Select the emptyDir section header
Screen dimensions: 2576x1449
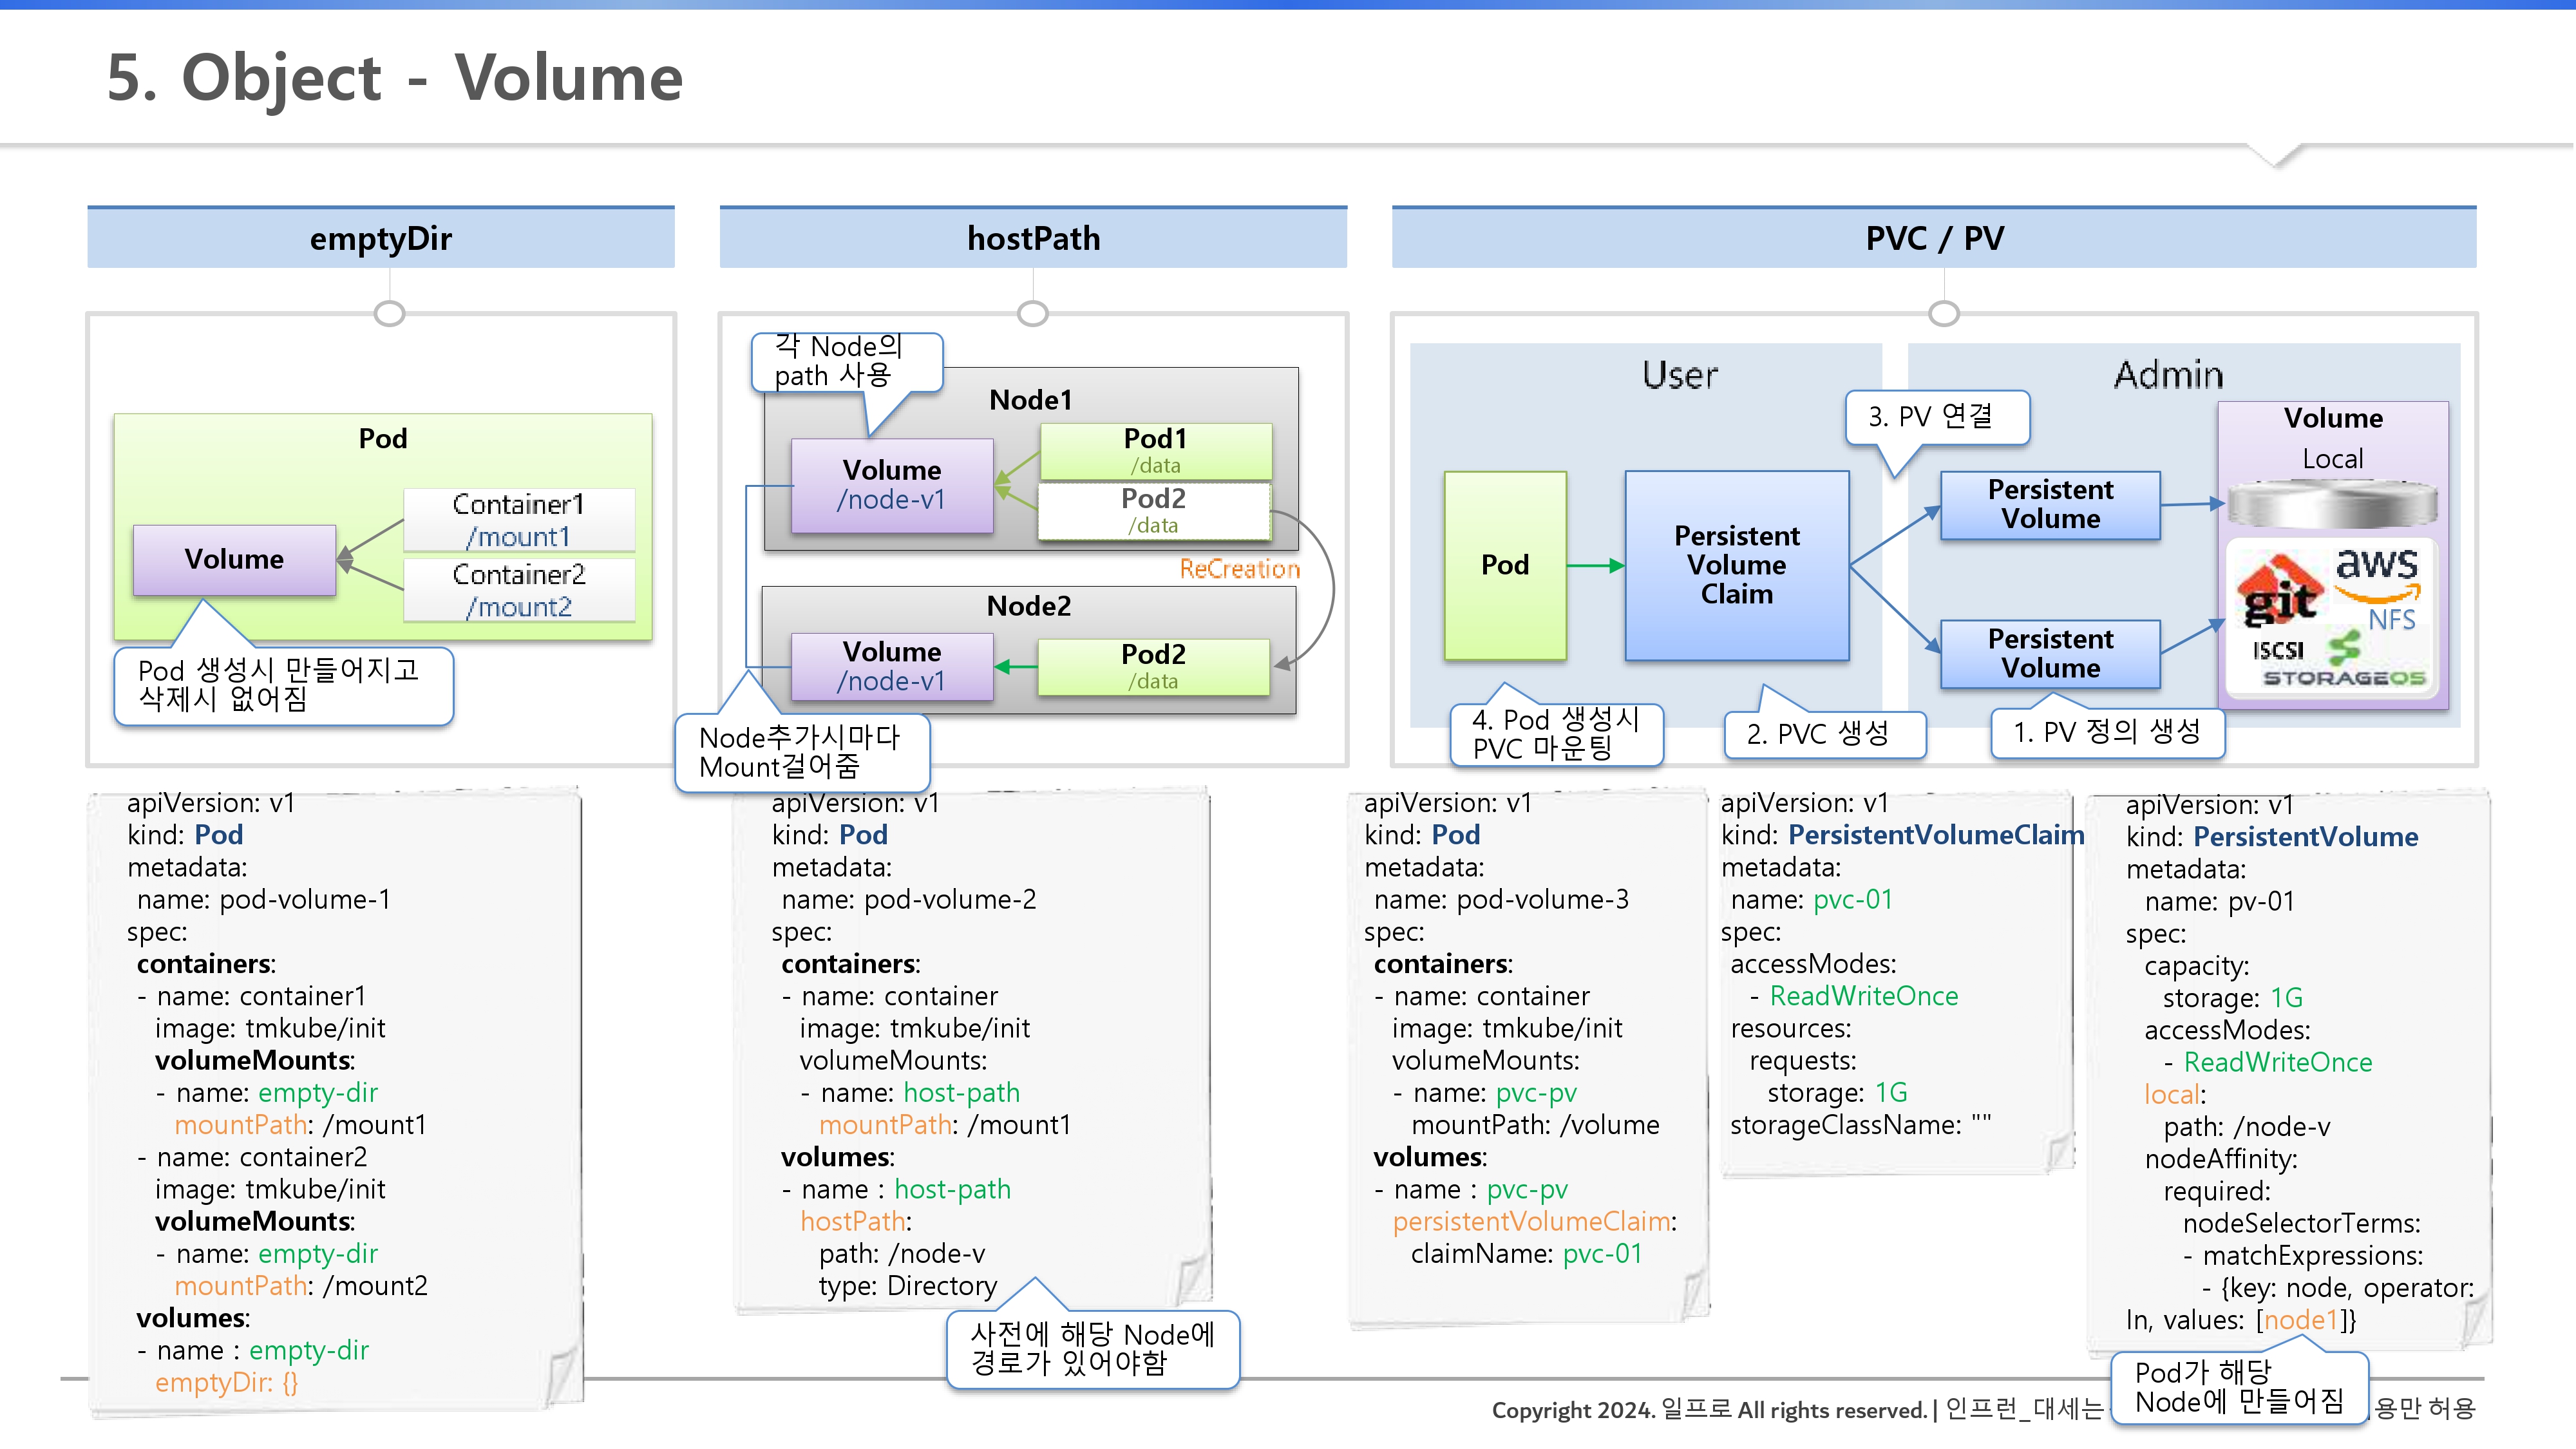pos(380,239)
